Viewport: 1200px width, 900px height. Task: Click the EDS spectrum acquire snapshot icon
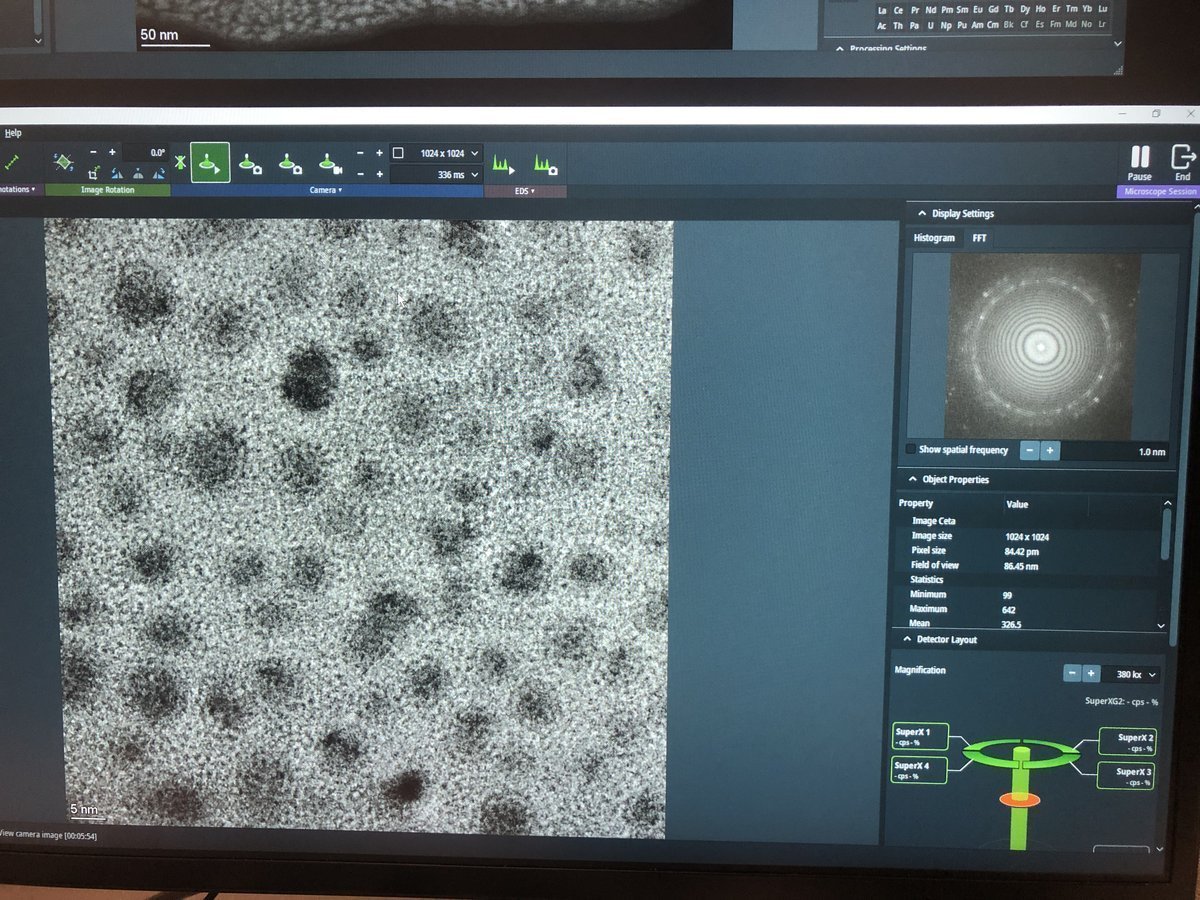[545, 163]
